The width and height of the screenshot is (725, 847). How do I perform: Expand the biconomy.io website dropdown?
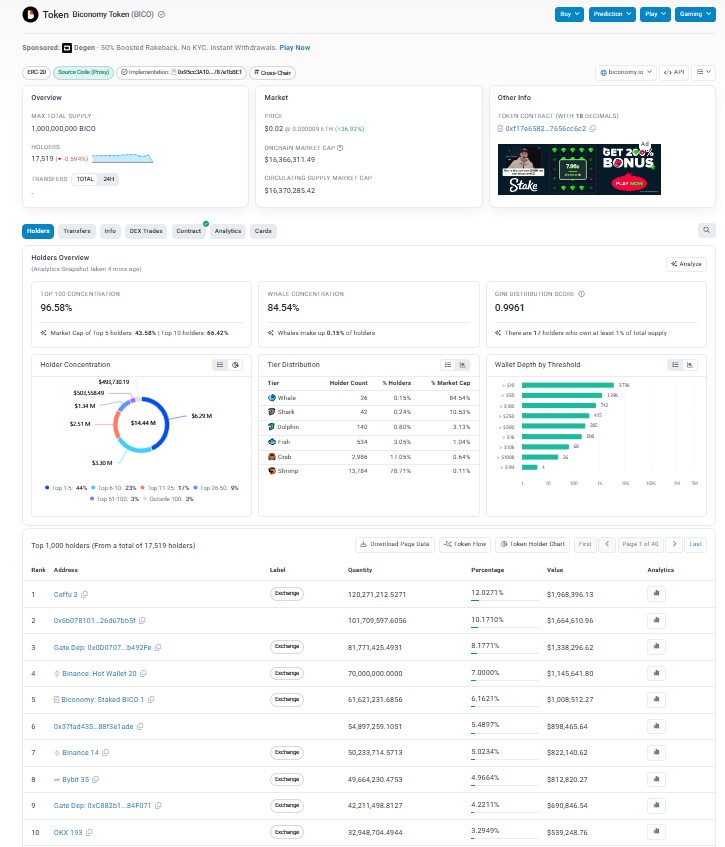coord(626,72)
